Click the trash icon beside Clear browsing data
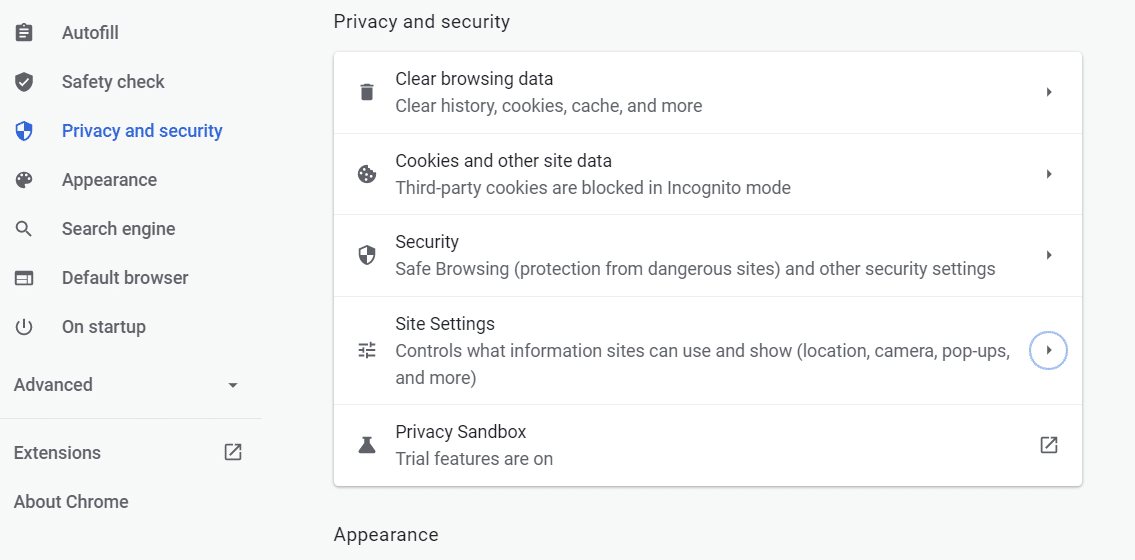The height and width of the screenshot is (560, 1135). [367, 92]
